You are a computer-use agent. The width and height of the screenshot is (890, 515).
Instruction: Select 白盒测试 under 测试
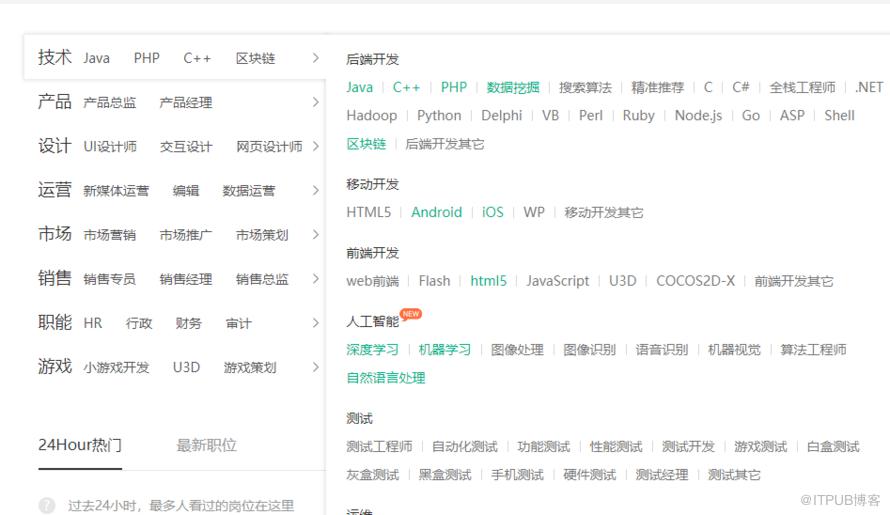coord(833,447)
